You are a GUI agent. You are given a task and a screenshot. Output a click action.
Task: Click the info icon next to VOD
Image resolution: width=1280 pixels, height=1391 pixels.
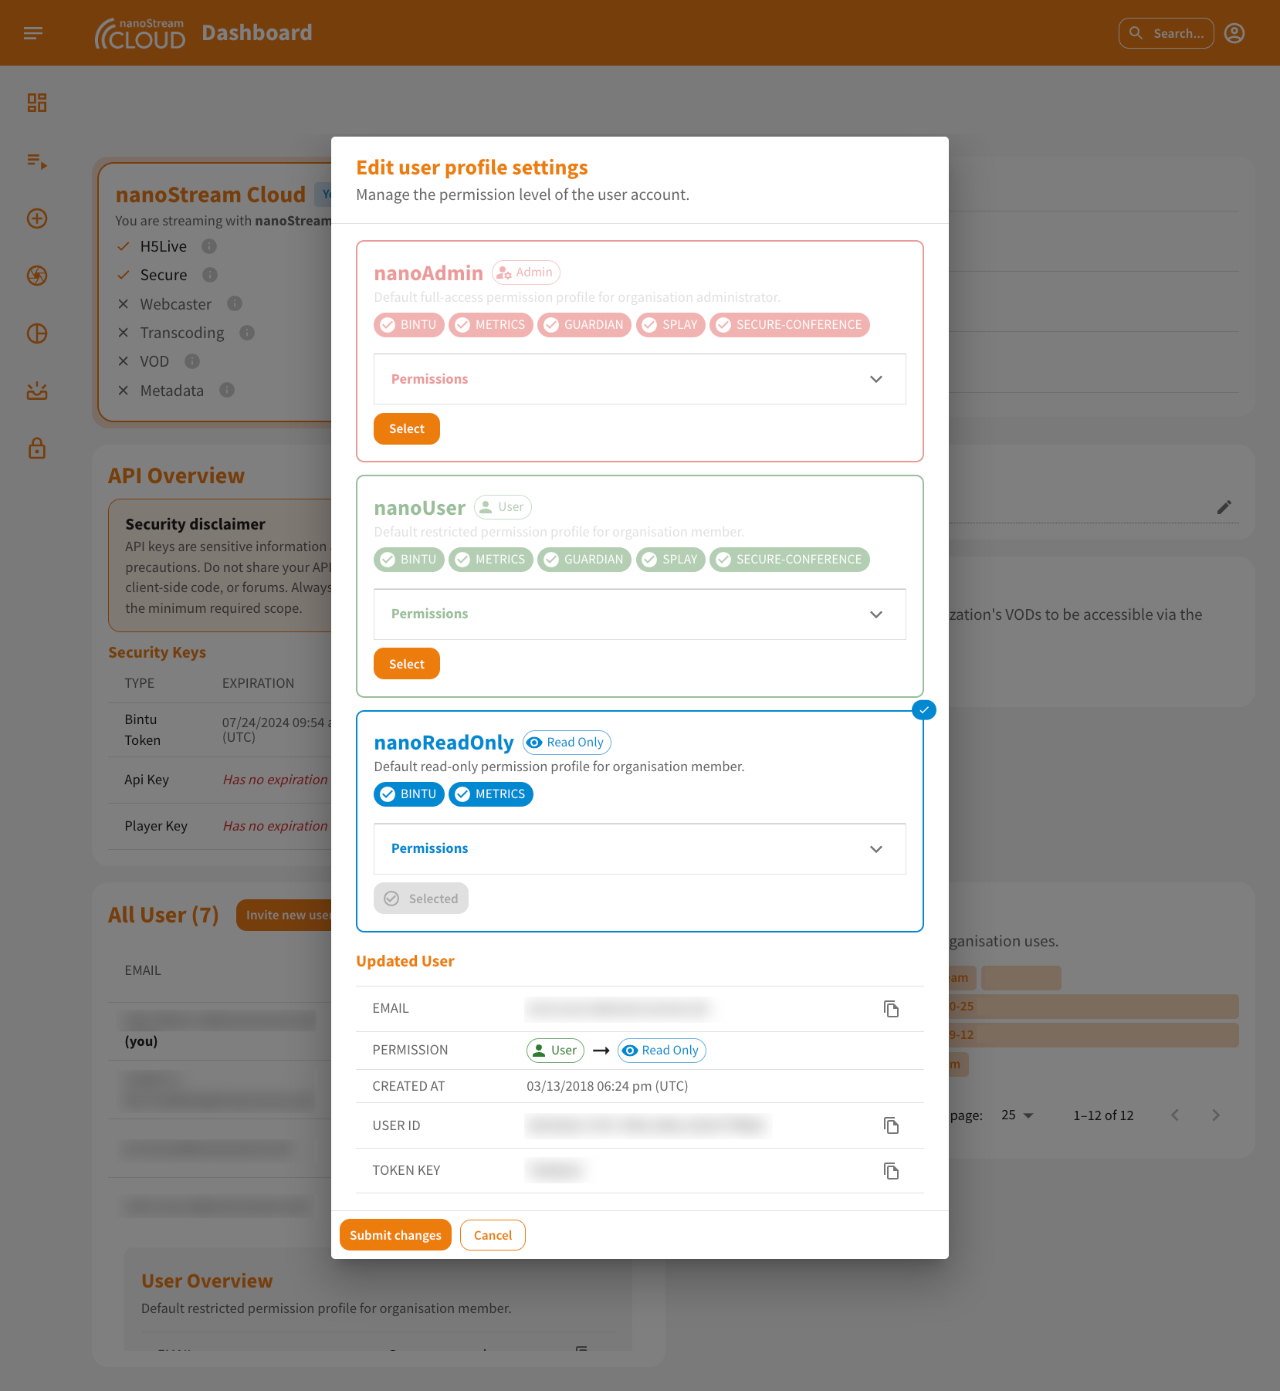[x=192, y=361]
